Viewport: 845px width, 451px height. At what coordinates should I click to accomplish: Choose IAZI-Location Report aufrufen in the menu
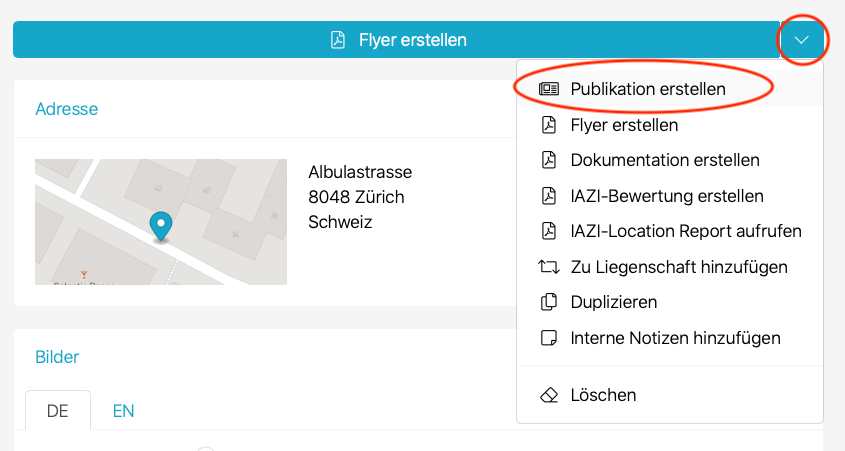685,231
